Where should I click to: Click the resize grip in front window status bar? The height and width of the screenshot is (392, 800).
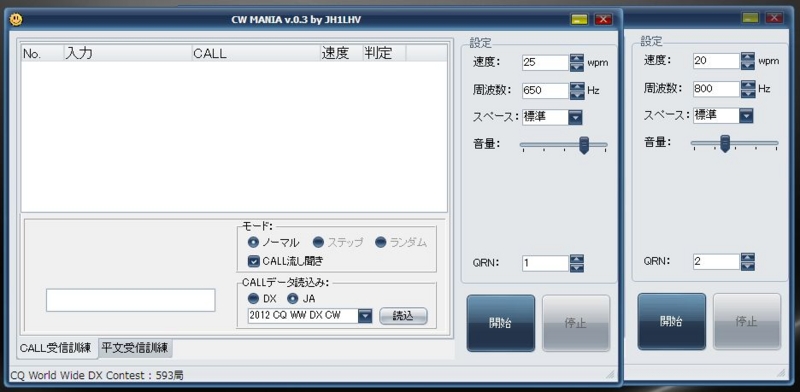coord(610,374)
